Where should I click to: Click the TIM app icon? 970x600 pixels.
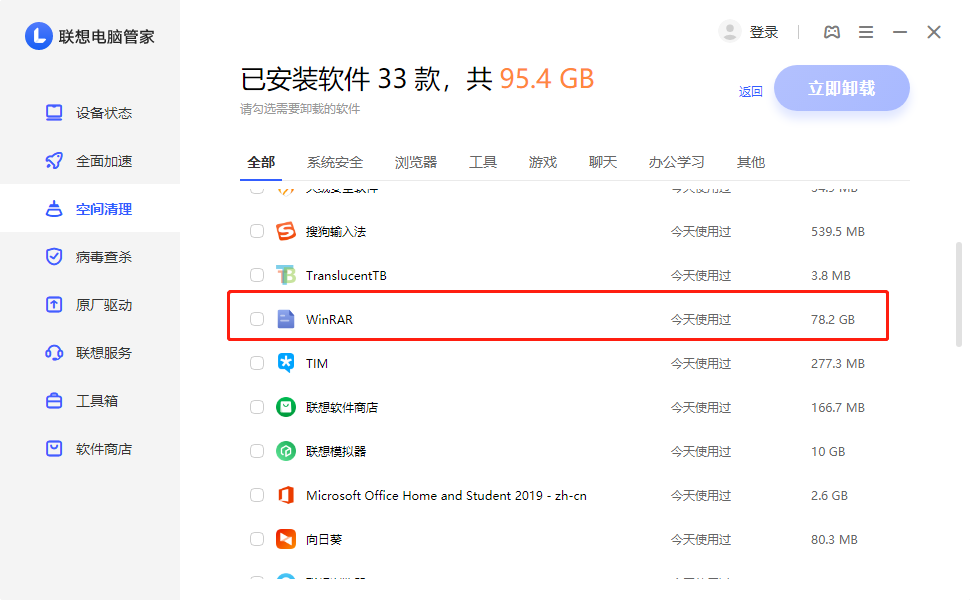[x=286, y=363]
